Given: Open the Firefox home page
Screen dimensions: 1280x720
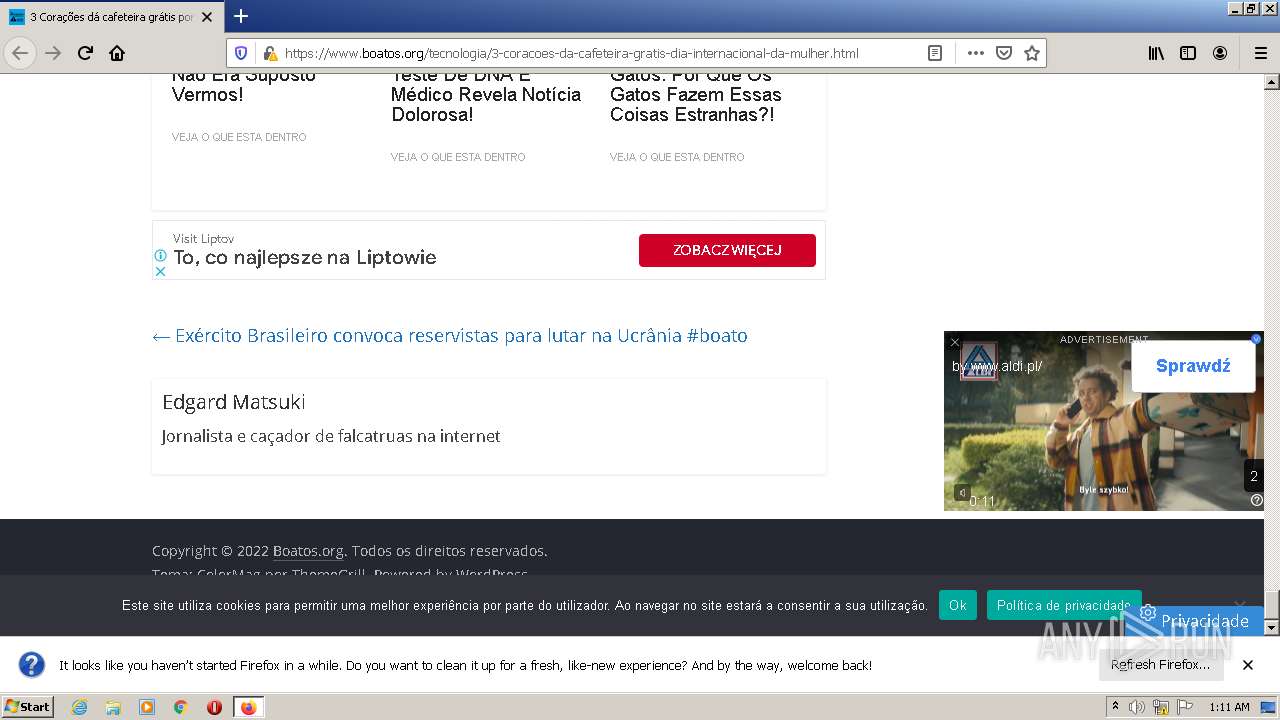Looking at the screenshot, I should point(117,53).
